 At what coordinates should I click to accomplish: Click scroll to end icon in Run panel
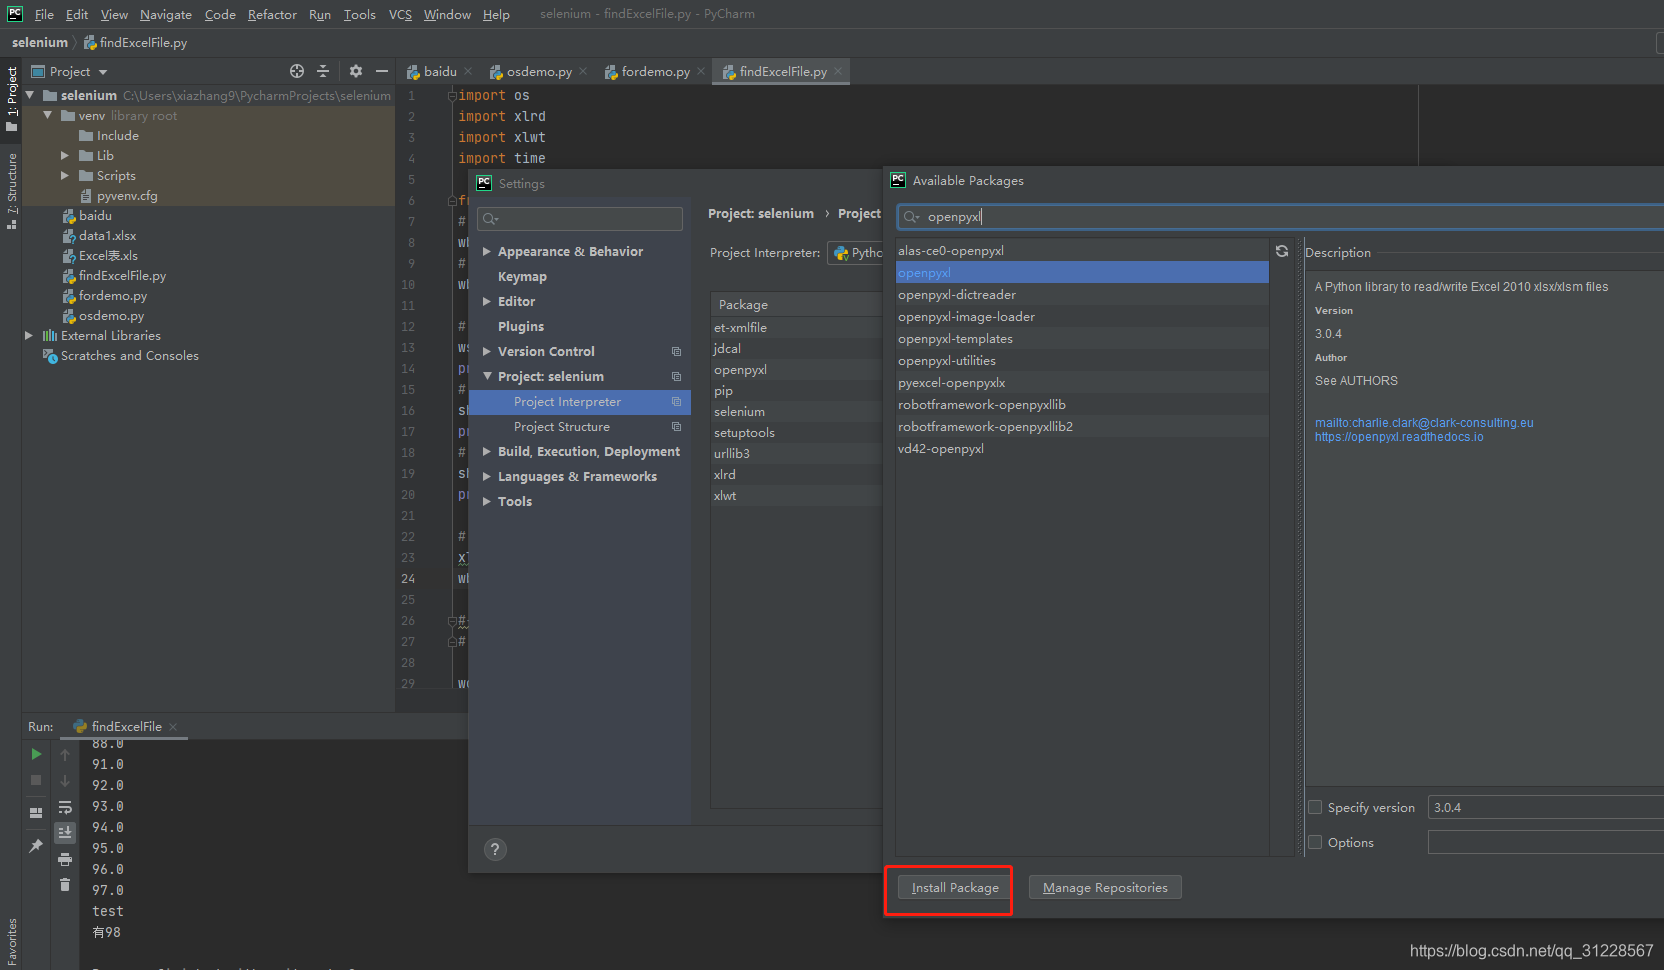65,832
